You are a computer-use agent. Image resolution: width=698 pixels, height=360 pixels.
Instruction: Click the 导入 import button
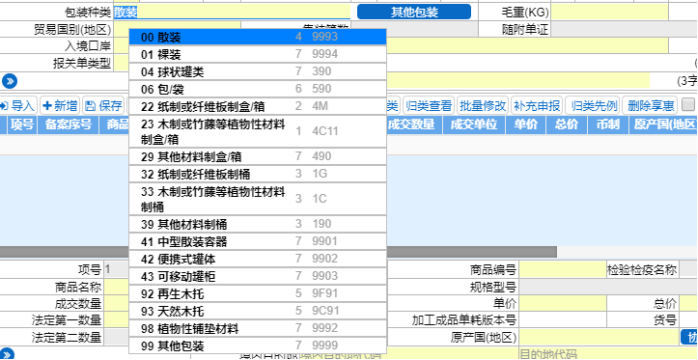18,105
